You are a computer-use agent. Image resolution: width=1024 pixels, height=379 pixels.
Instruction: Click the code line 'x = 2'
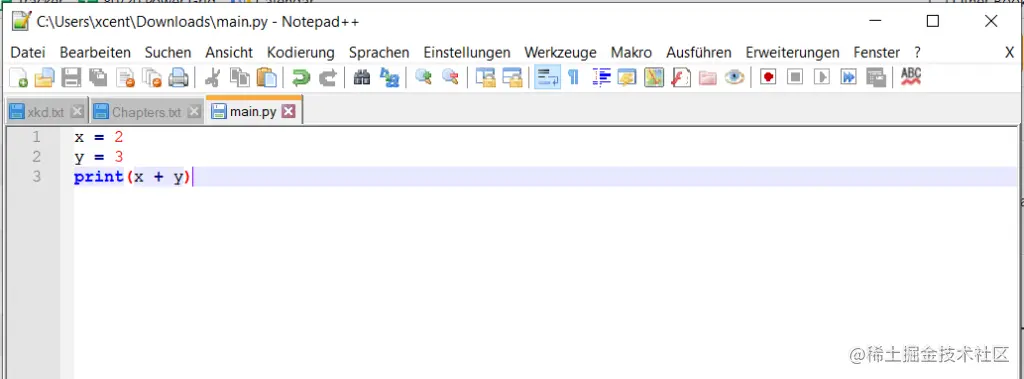click(99, 137)
